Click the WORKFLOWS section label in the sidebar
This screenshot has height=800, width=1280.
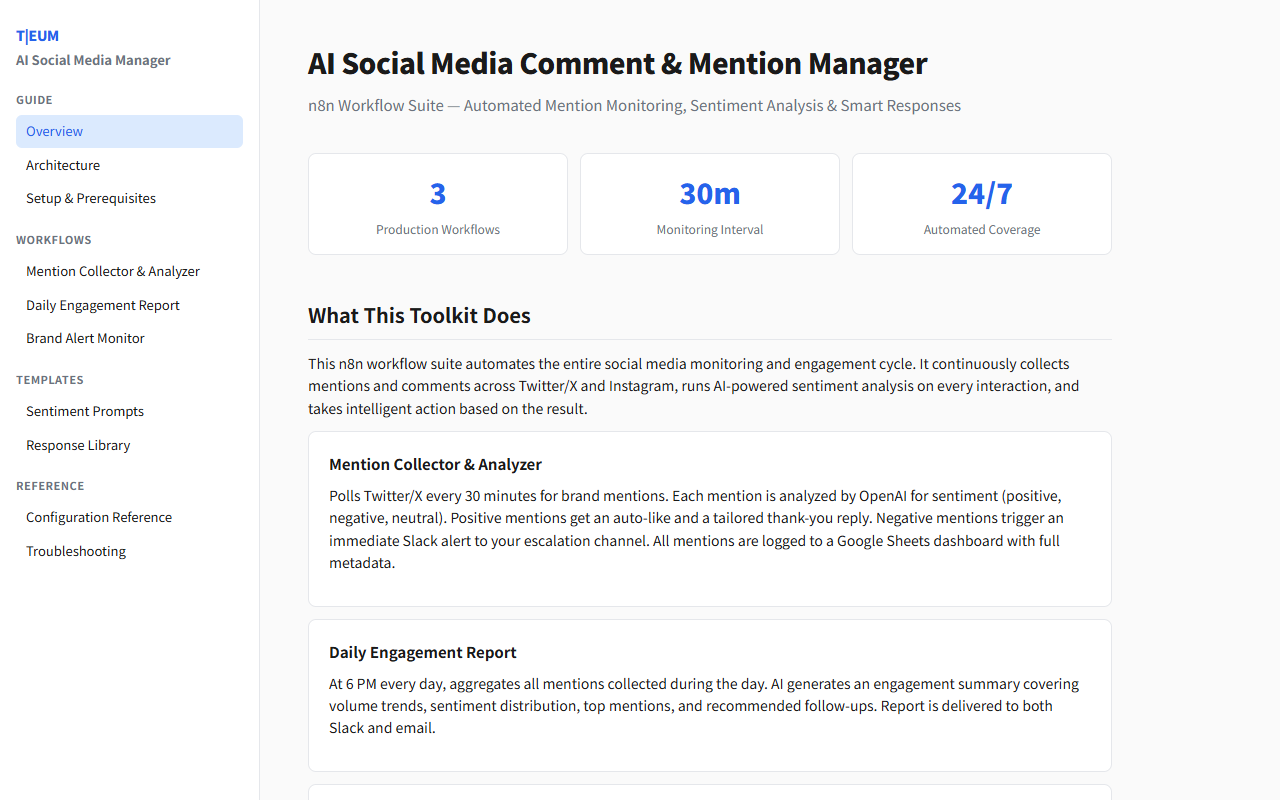pos(54,240)
